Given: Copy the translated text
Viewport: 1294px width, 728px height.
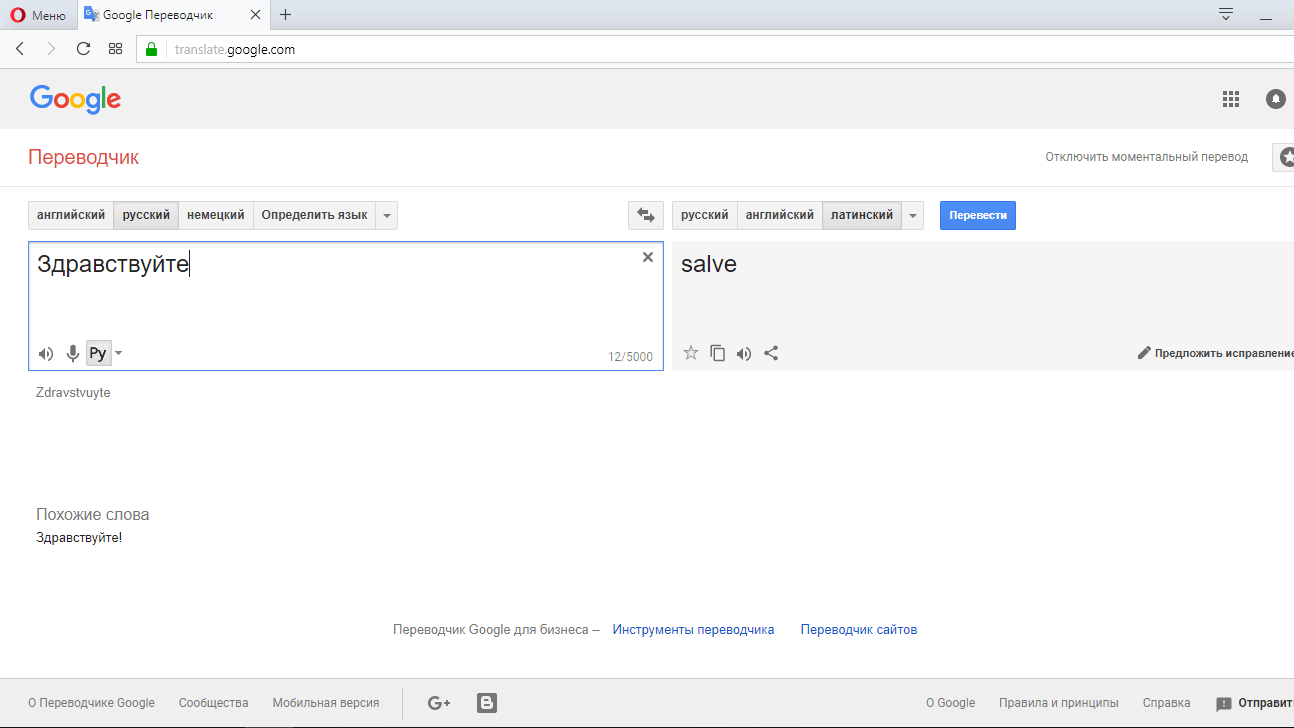Looking at the screenshot, I should tap(717, 352).
